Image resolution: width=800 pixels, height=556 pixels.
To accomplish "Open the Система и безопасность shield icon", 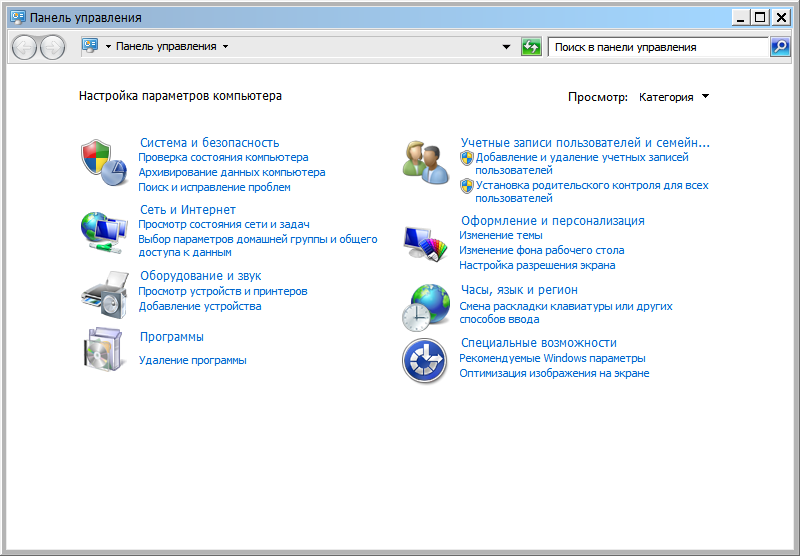I will (x=104, y=162).
